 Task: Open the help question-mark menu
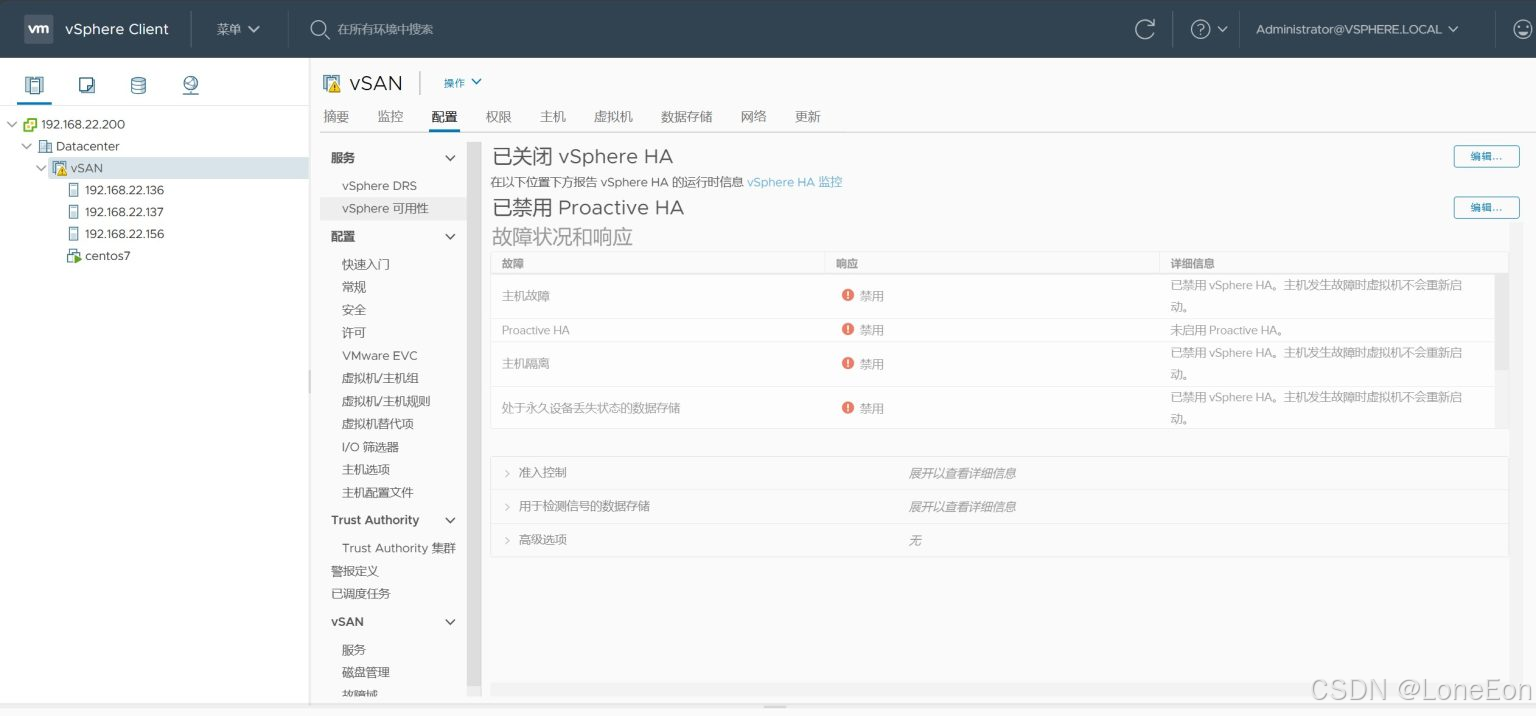pos(1209,29)
